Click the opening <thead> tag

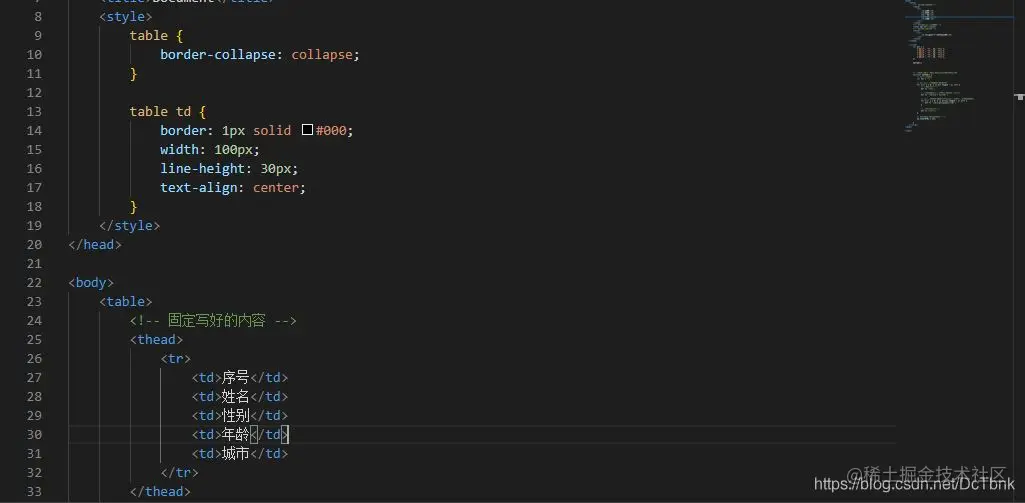tap(156, 339)
